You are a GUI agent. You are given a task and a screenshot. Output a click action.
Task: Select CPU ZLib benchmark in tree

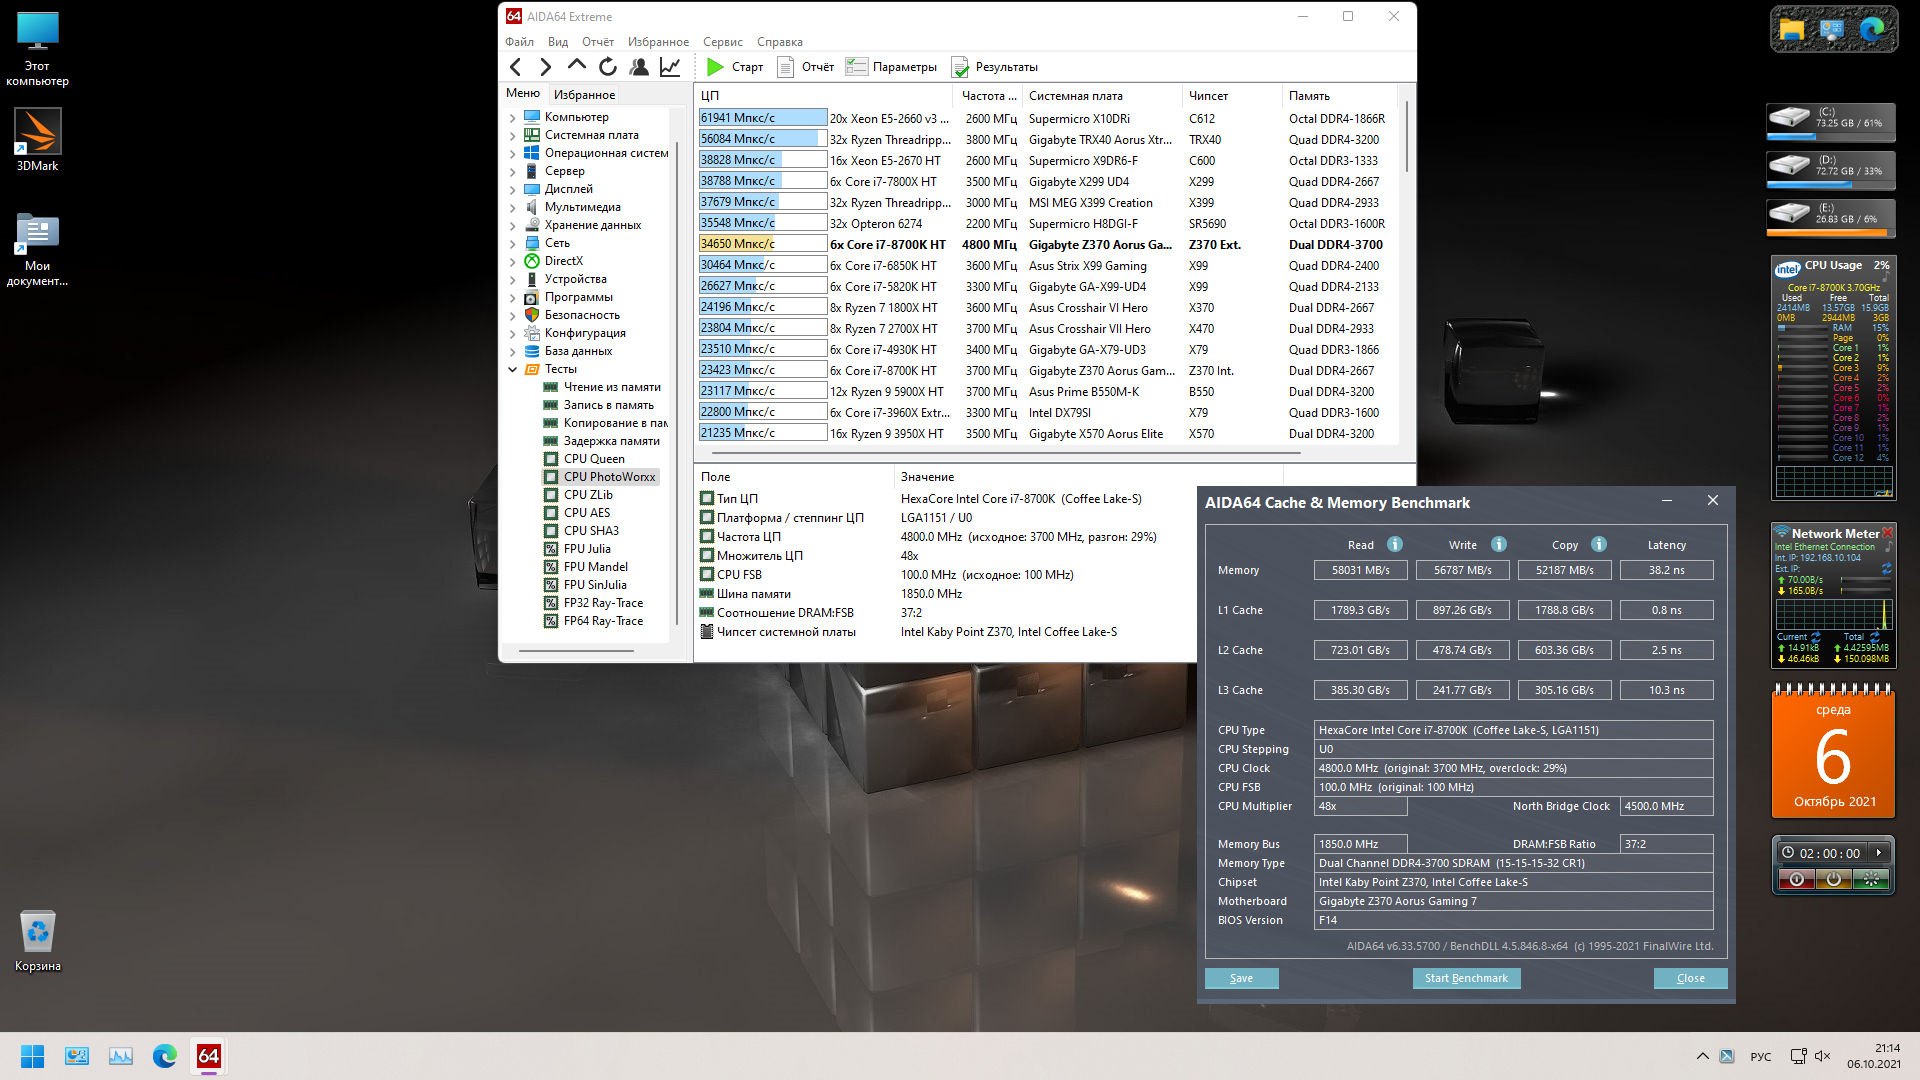click(x=588, y=495)
